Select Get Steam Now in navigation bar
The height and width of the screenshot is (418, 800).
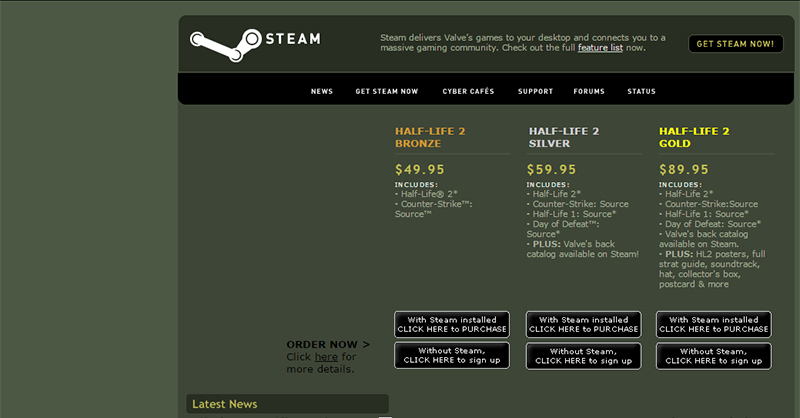[x=387, y=92]
